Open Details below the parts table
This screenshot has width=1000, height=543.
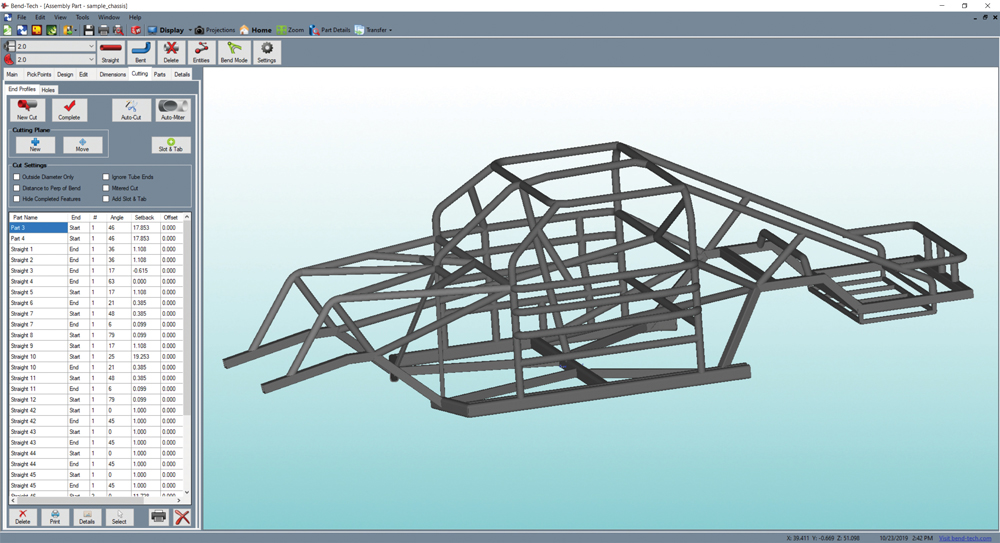[x=87, y=517]
